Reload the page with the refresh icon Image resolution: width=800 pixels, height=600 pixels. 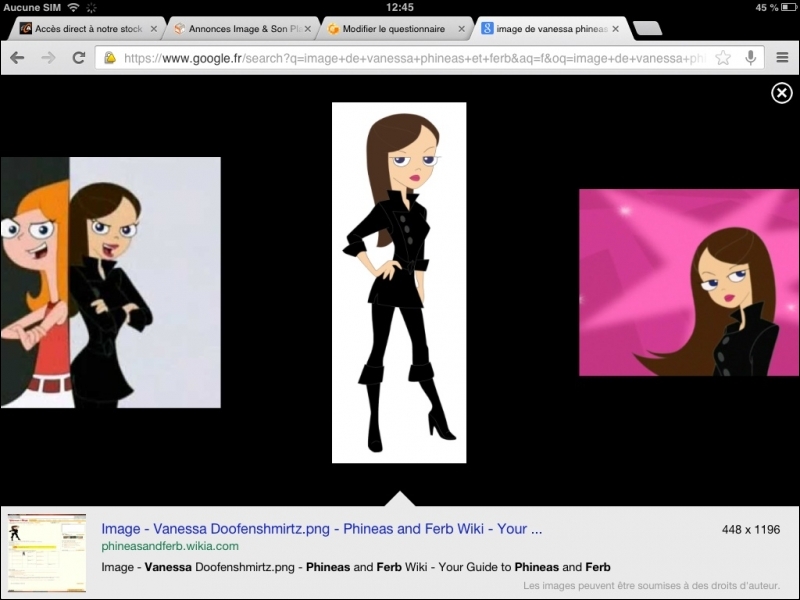click(79, 58)
